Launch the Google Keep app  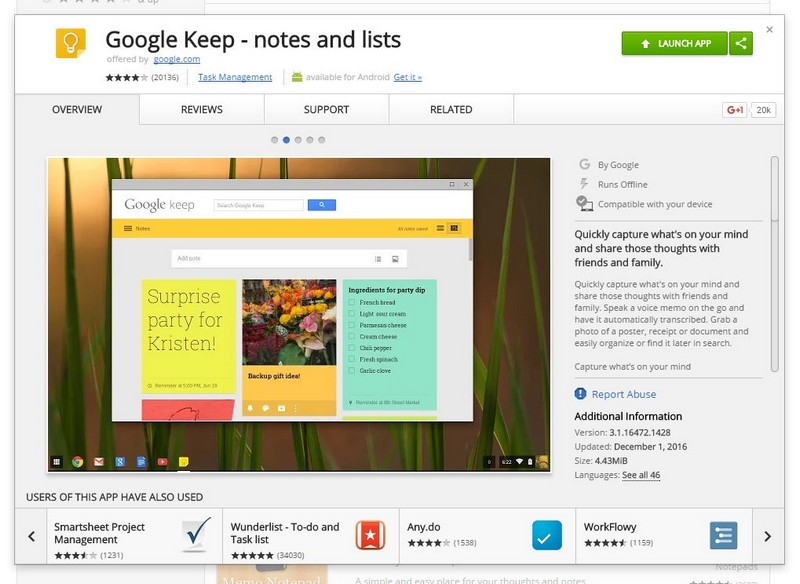674,43
